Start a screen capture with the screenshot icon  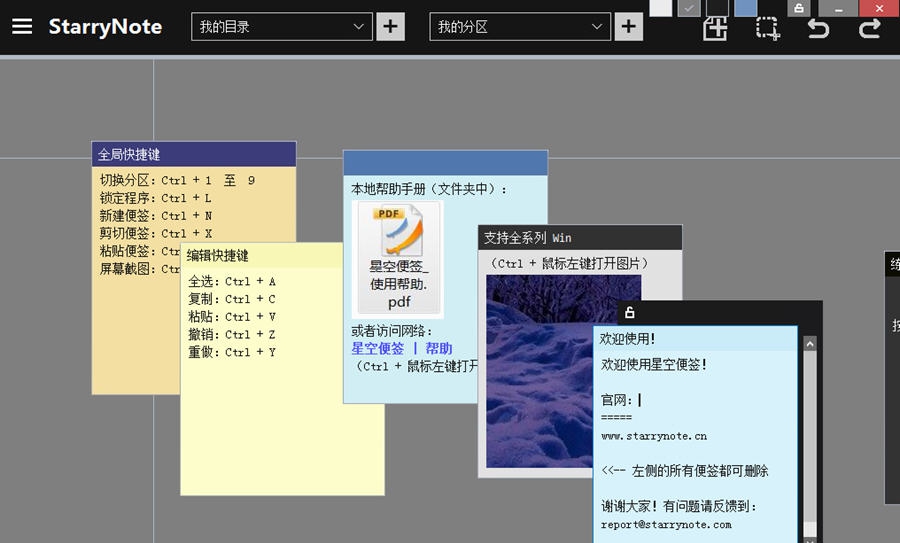[x=767, y=28]
